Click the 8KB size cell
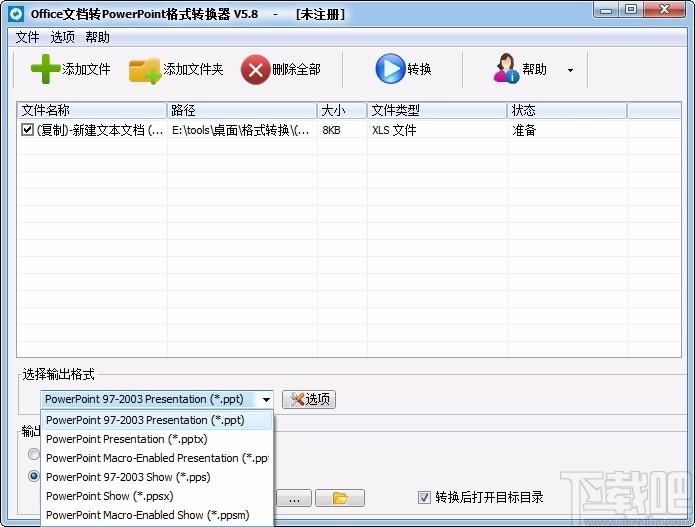Screen dimensions: 695x527 (332, 130)
